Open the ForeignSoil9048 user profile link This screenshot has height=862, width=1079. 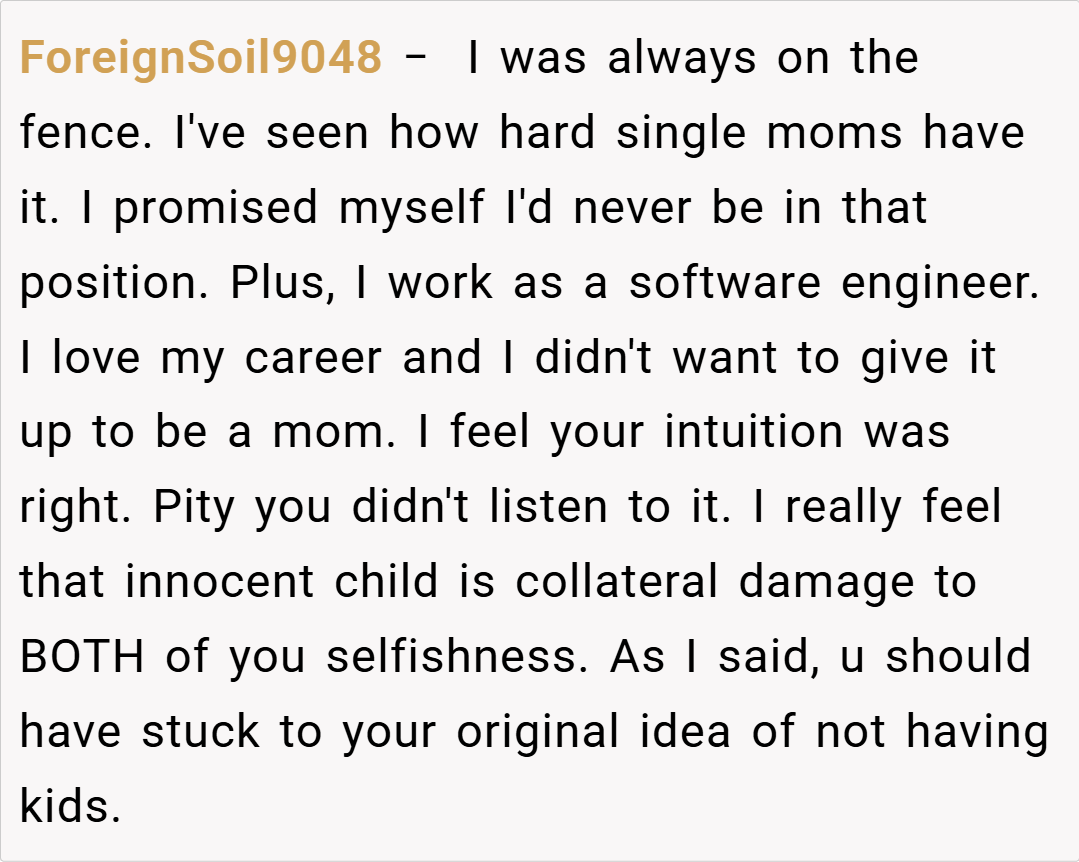pos(200,59)
